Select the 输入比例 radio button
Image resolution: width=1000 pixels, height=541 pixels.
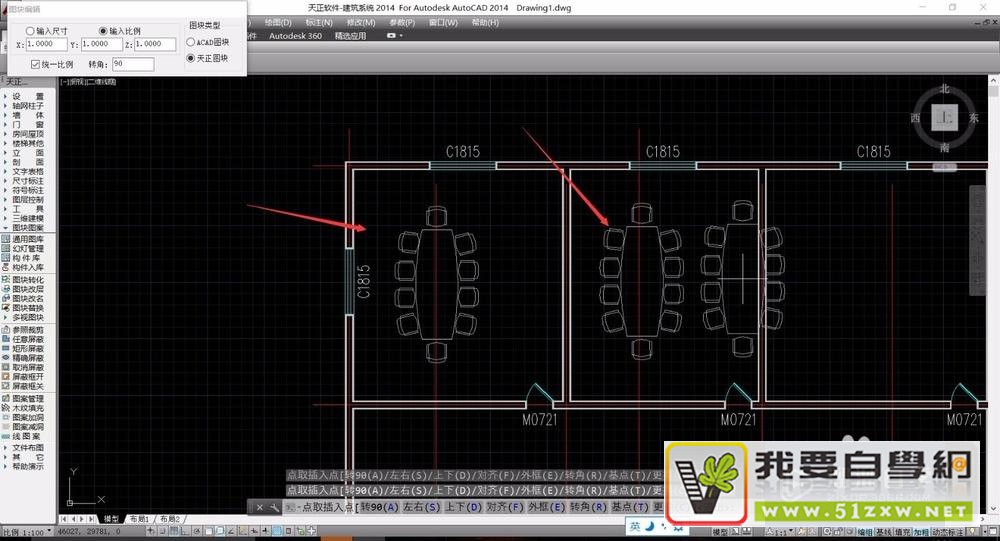click(103, 31)
